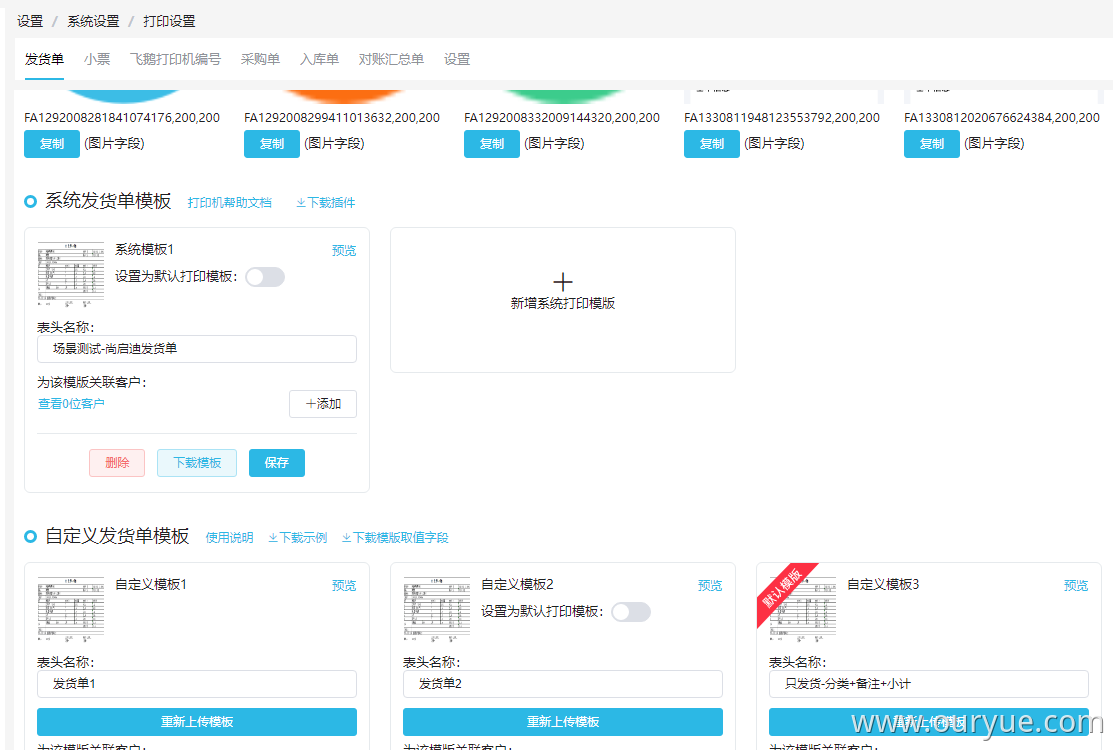Click the 下载插件 download link
This screenshot has width=1113, height=750.
coord(326,203)
